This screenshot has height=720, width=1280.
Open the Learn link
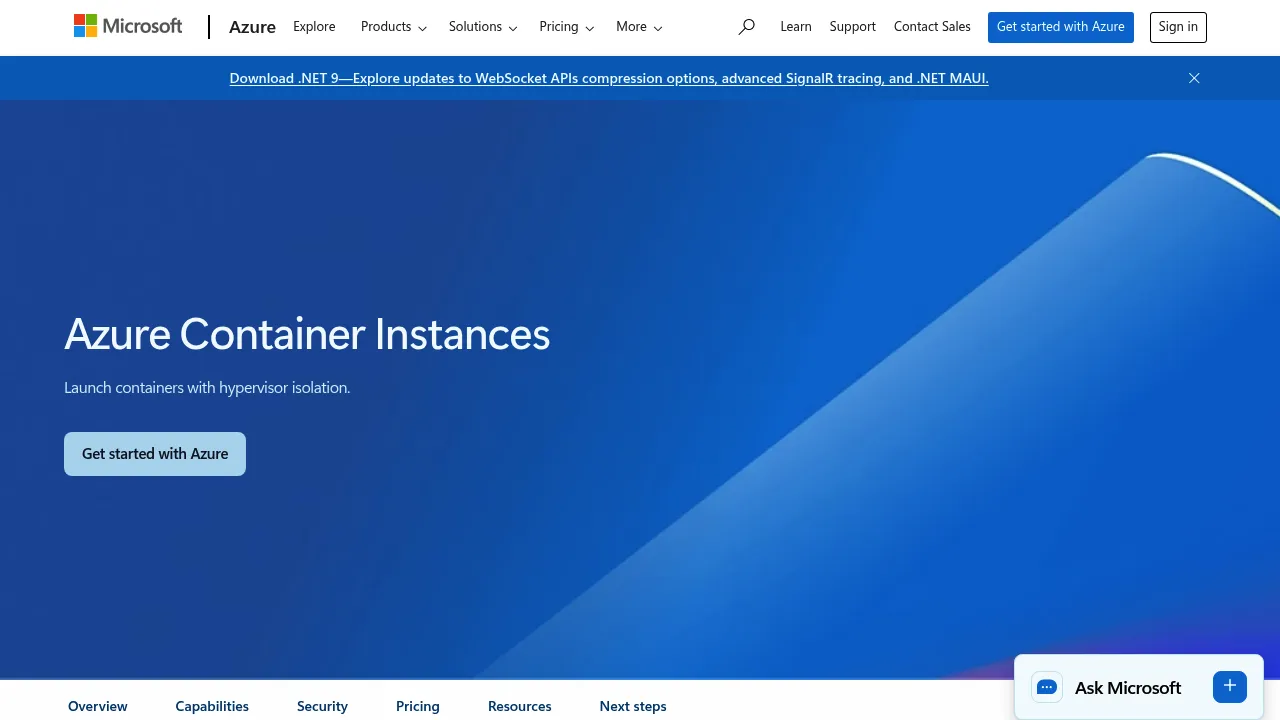pyautogui.click(x=796, y=27)
